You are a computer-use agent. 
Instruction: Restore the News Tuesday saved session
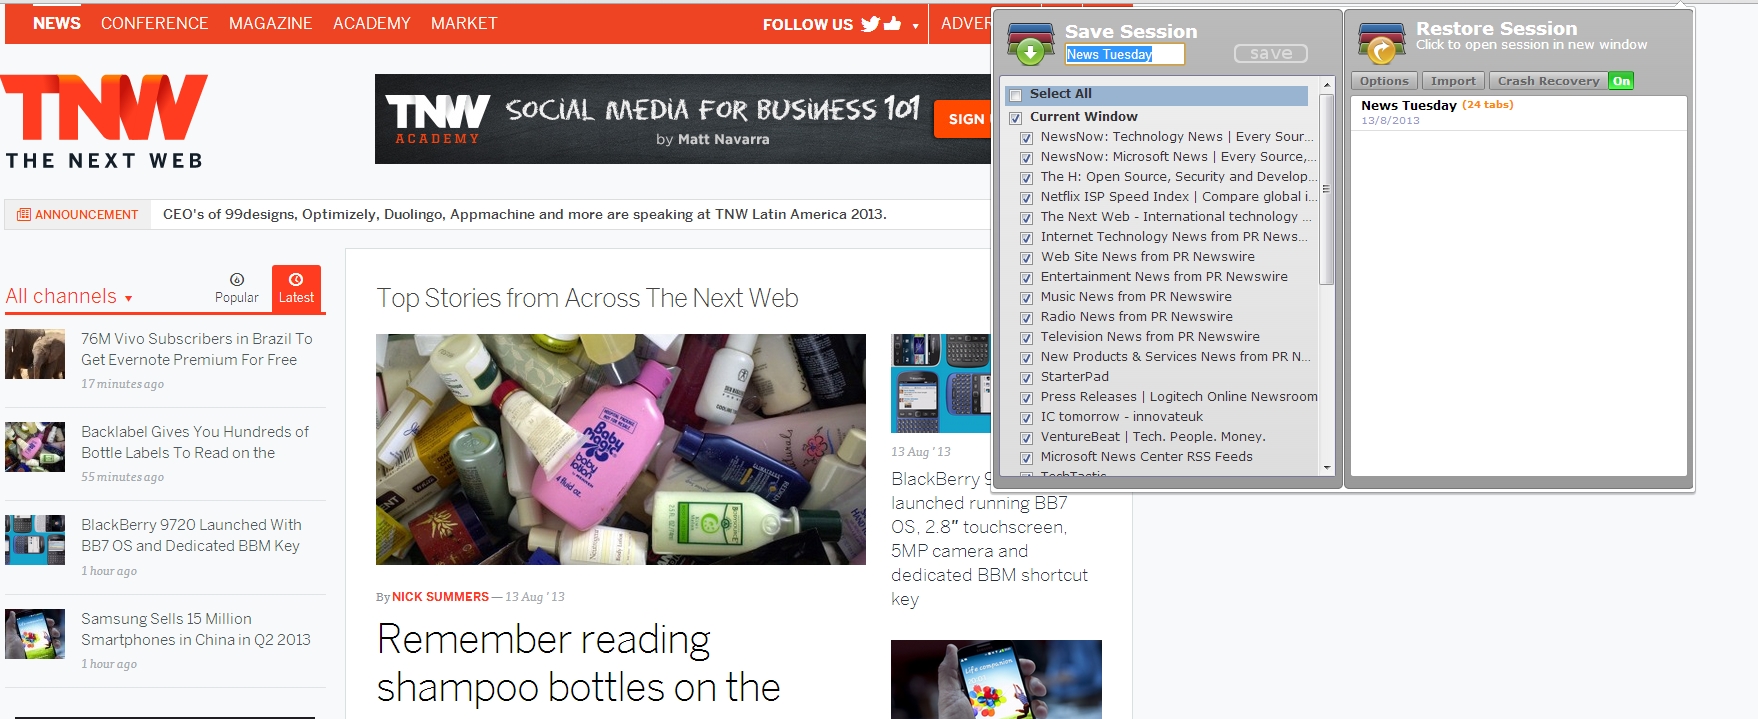(1518, 112)
